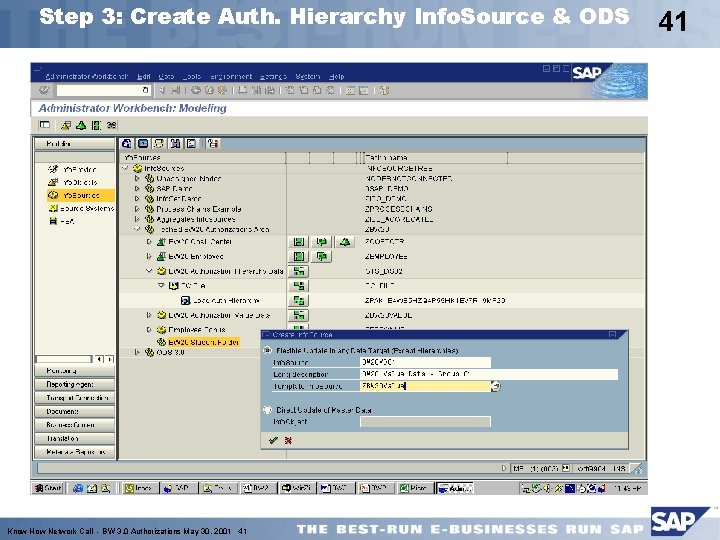Expand the Aggregates InfoSources folder

[x=137, y=219]
